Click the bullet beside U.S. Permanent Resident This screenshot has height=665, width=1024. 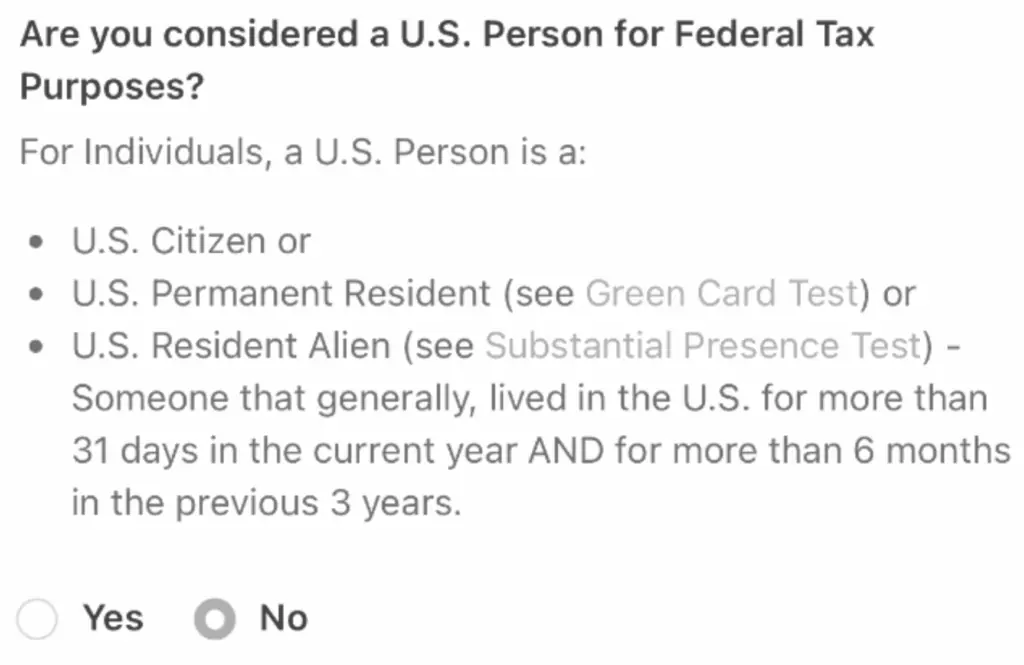pos(37,295)
